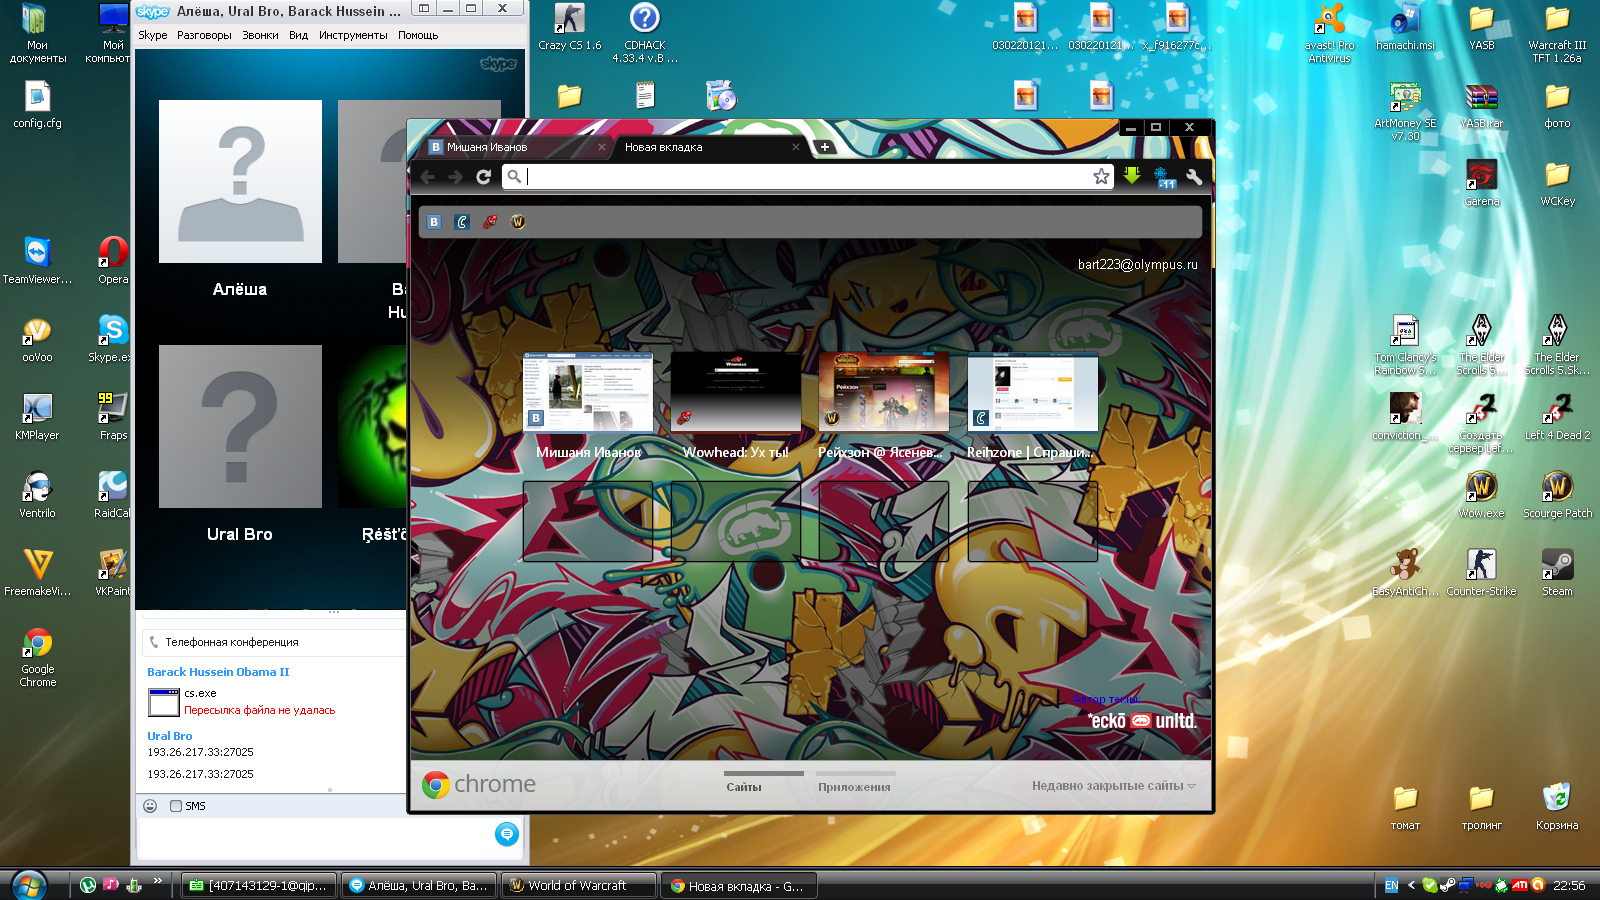Click Barack Hussein Obama II sender name
Viewport: 1600px width, 900px height.
click(x=218, y=672)
